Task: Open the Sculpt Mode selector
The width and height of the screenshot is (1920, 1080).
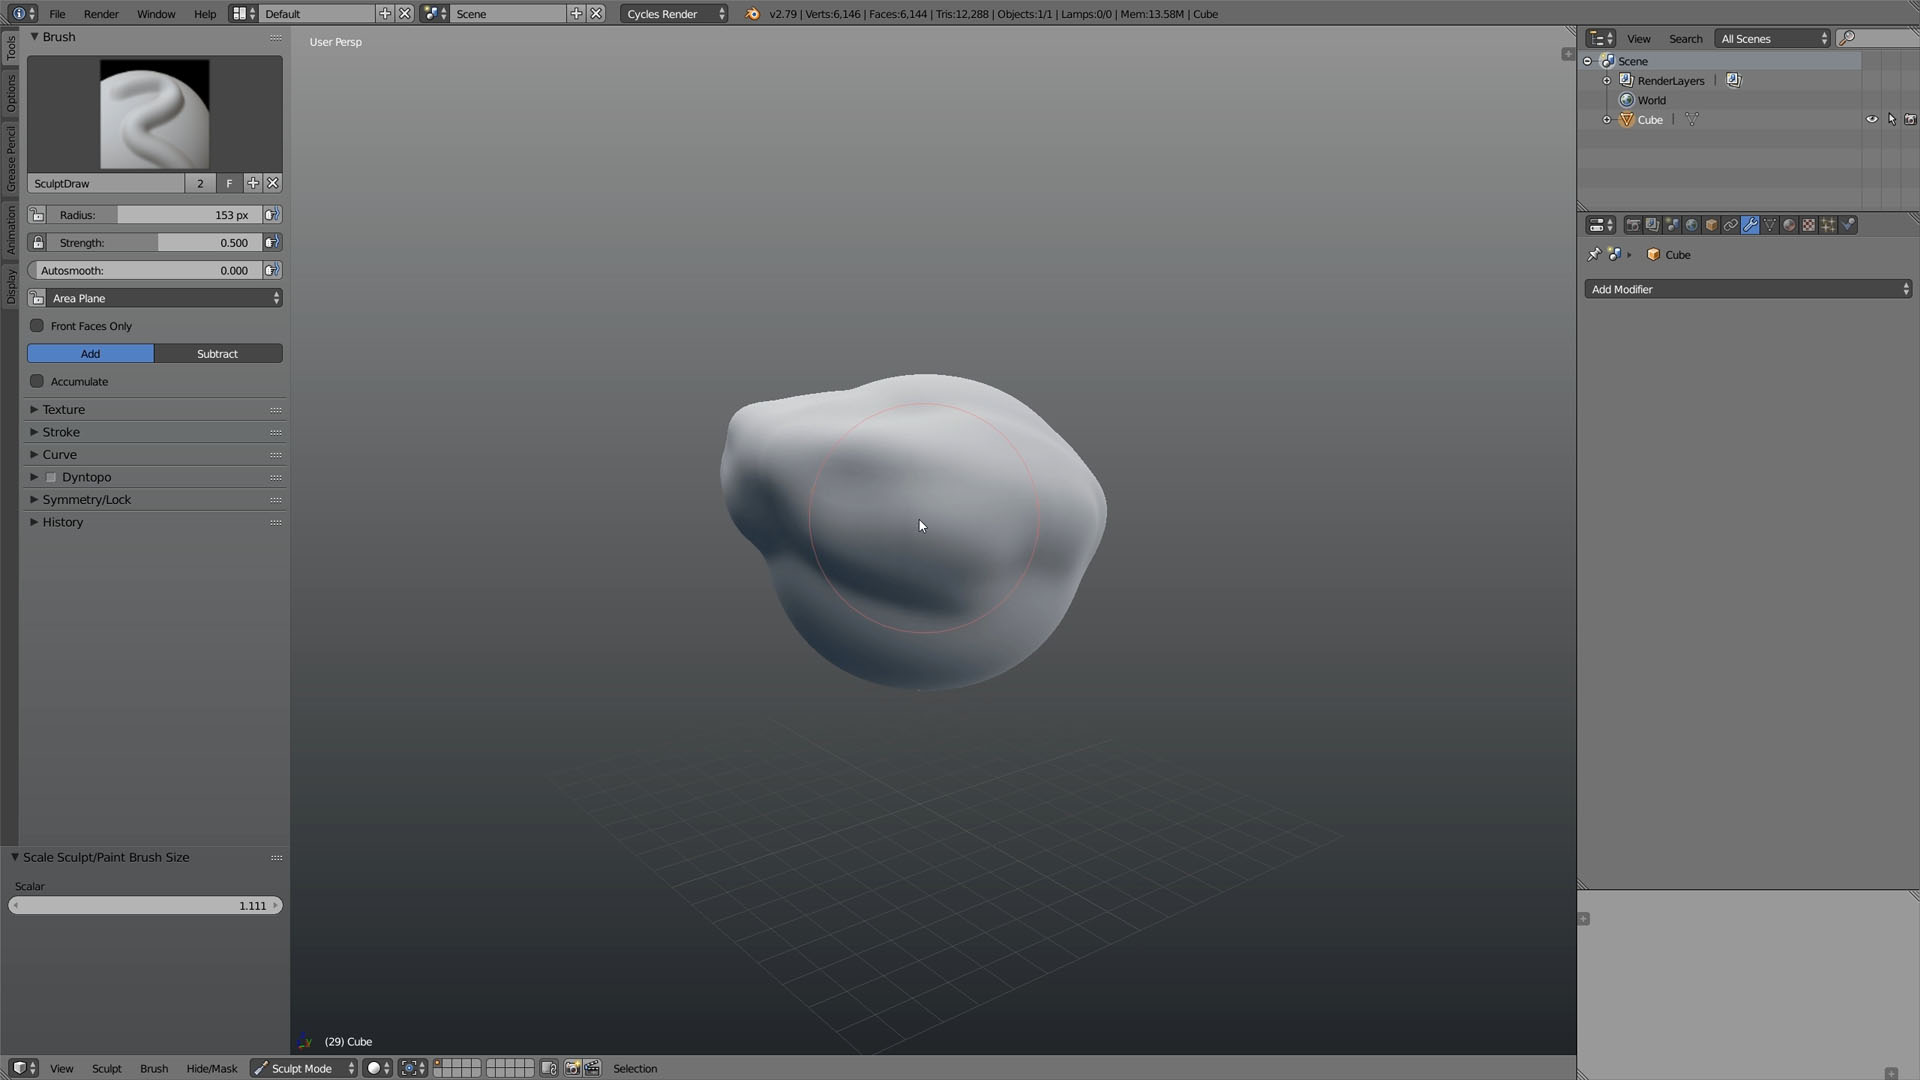Action: point(303,1068)
